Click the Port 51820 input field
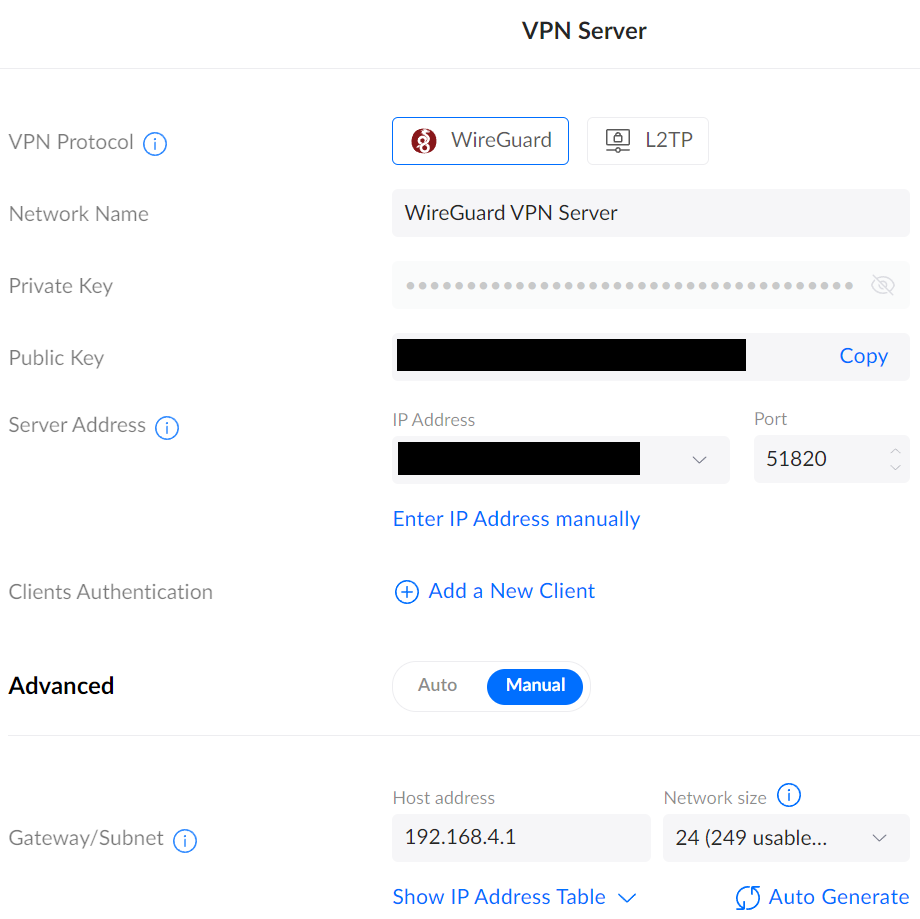The image size is (920, 919). click(x=831, y=459)
